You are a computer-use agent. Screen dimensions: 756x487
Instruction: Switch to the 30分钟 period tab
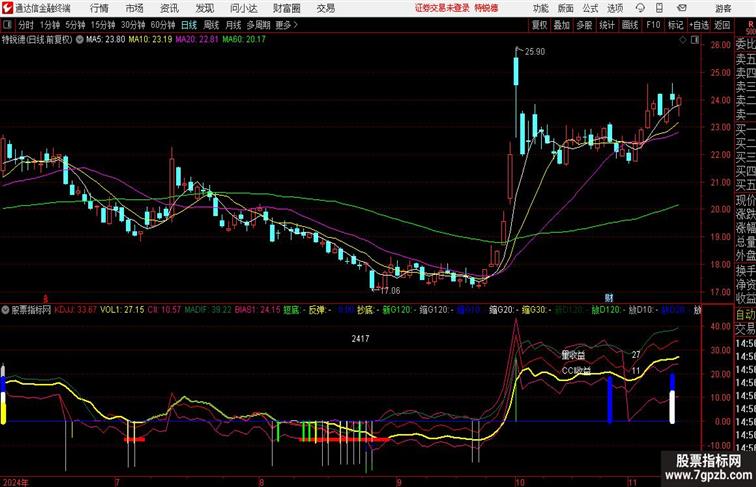tap(133, 25)
